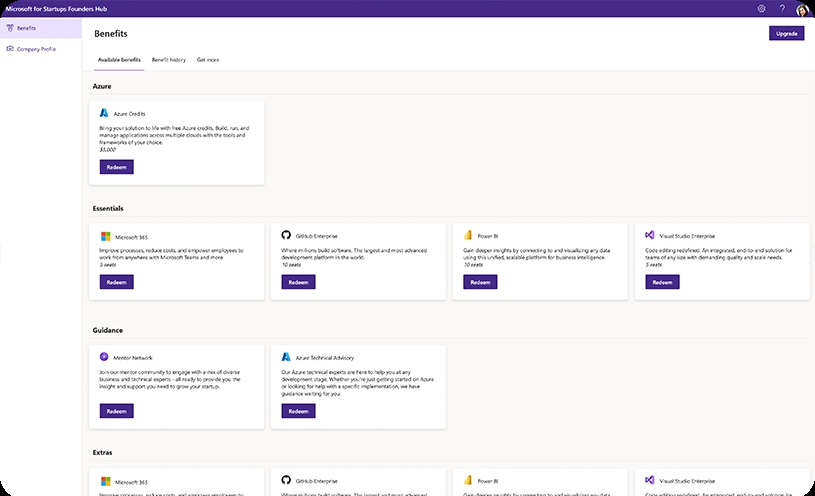Click the Azure Credits description text
This screenshot has height=496, width=815.
[x=175, y=135]
